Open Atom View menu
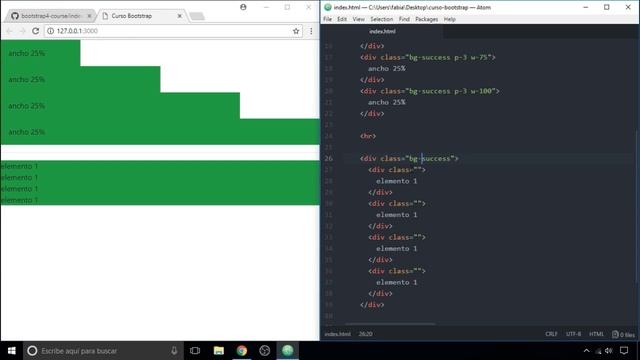The height and width of the screenshot is (360, 640). point(358,19)
